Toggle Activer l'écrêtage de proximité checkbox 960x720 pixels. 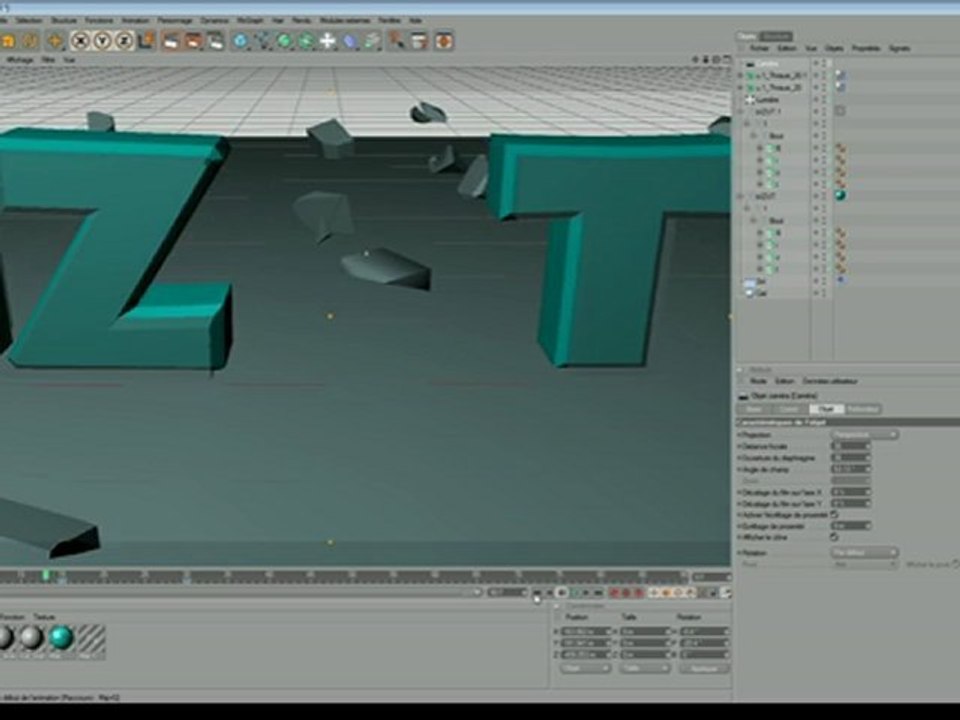coord(834,515)
